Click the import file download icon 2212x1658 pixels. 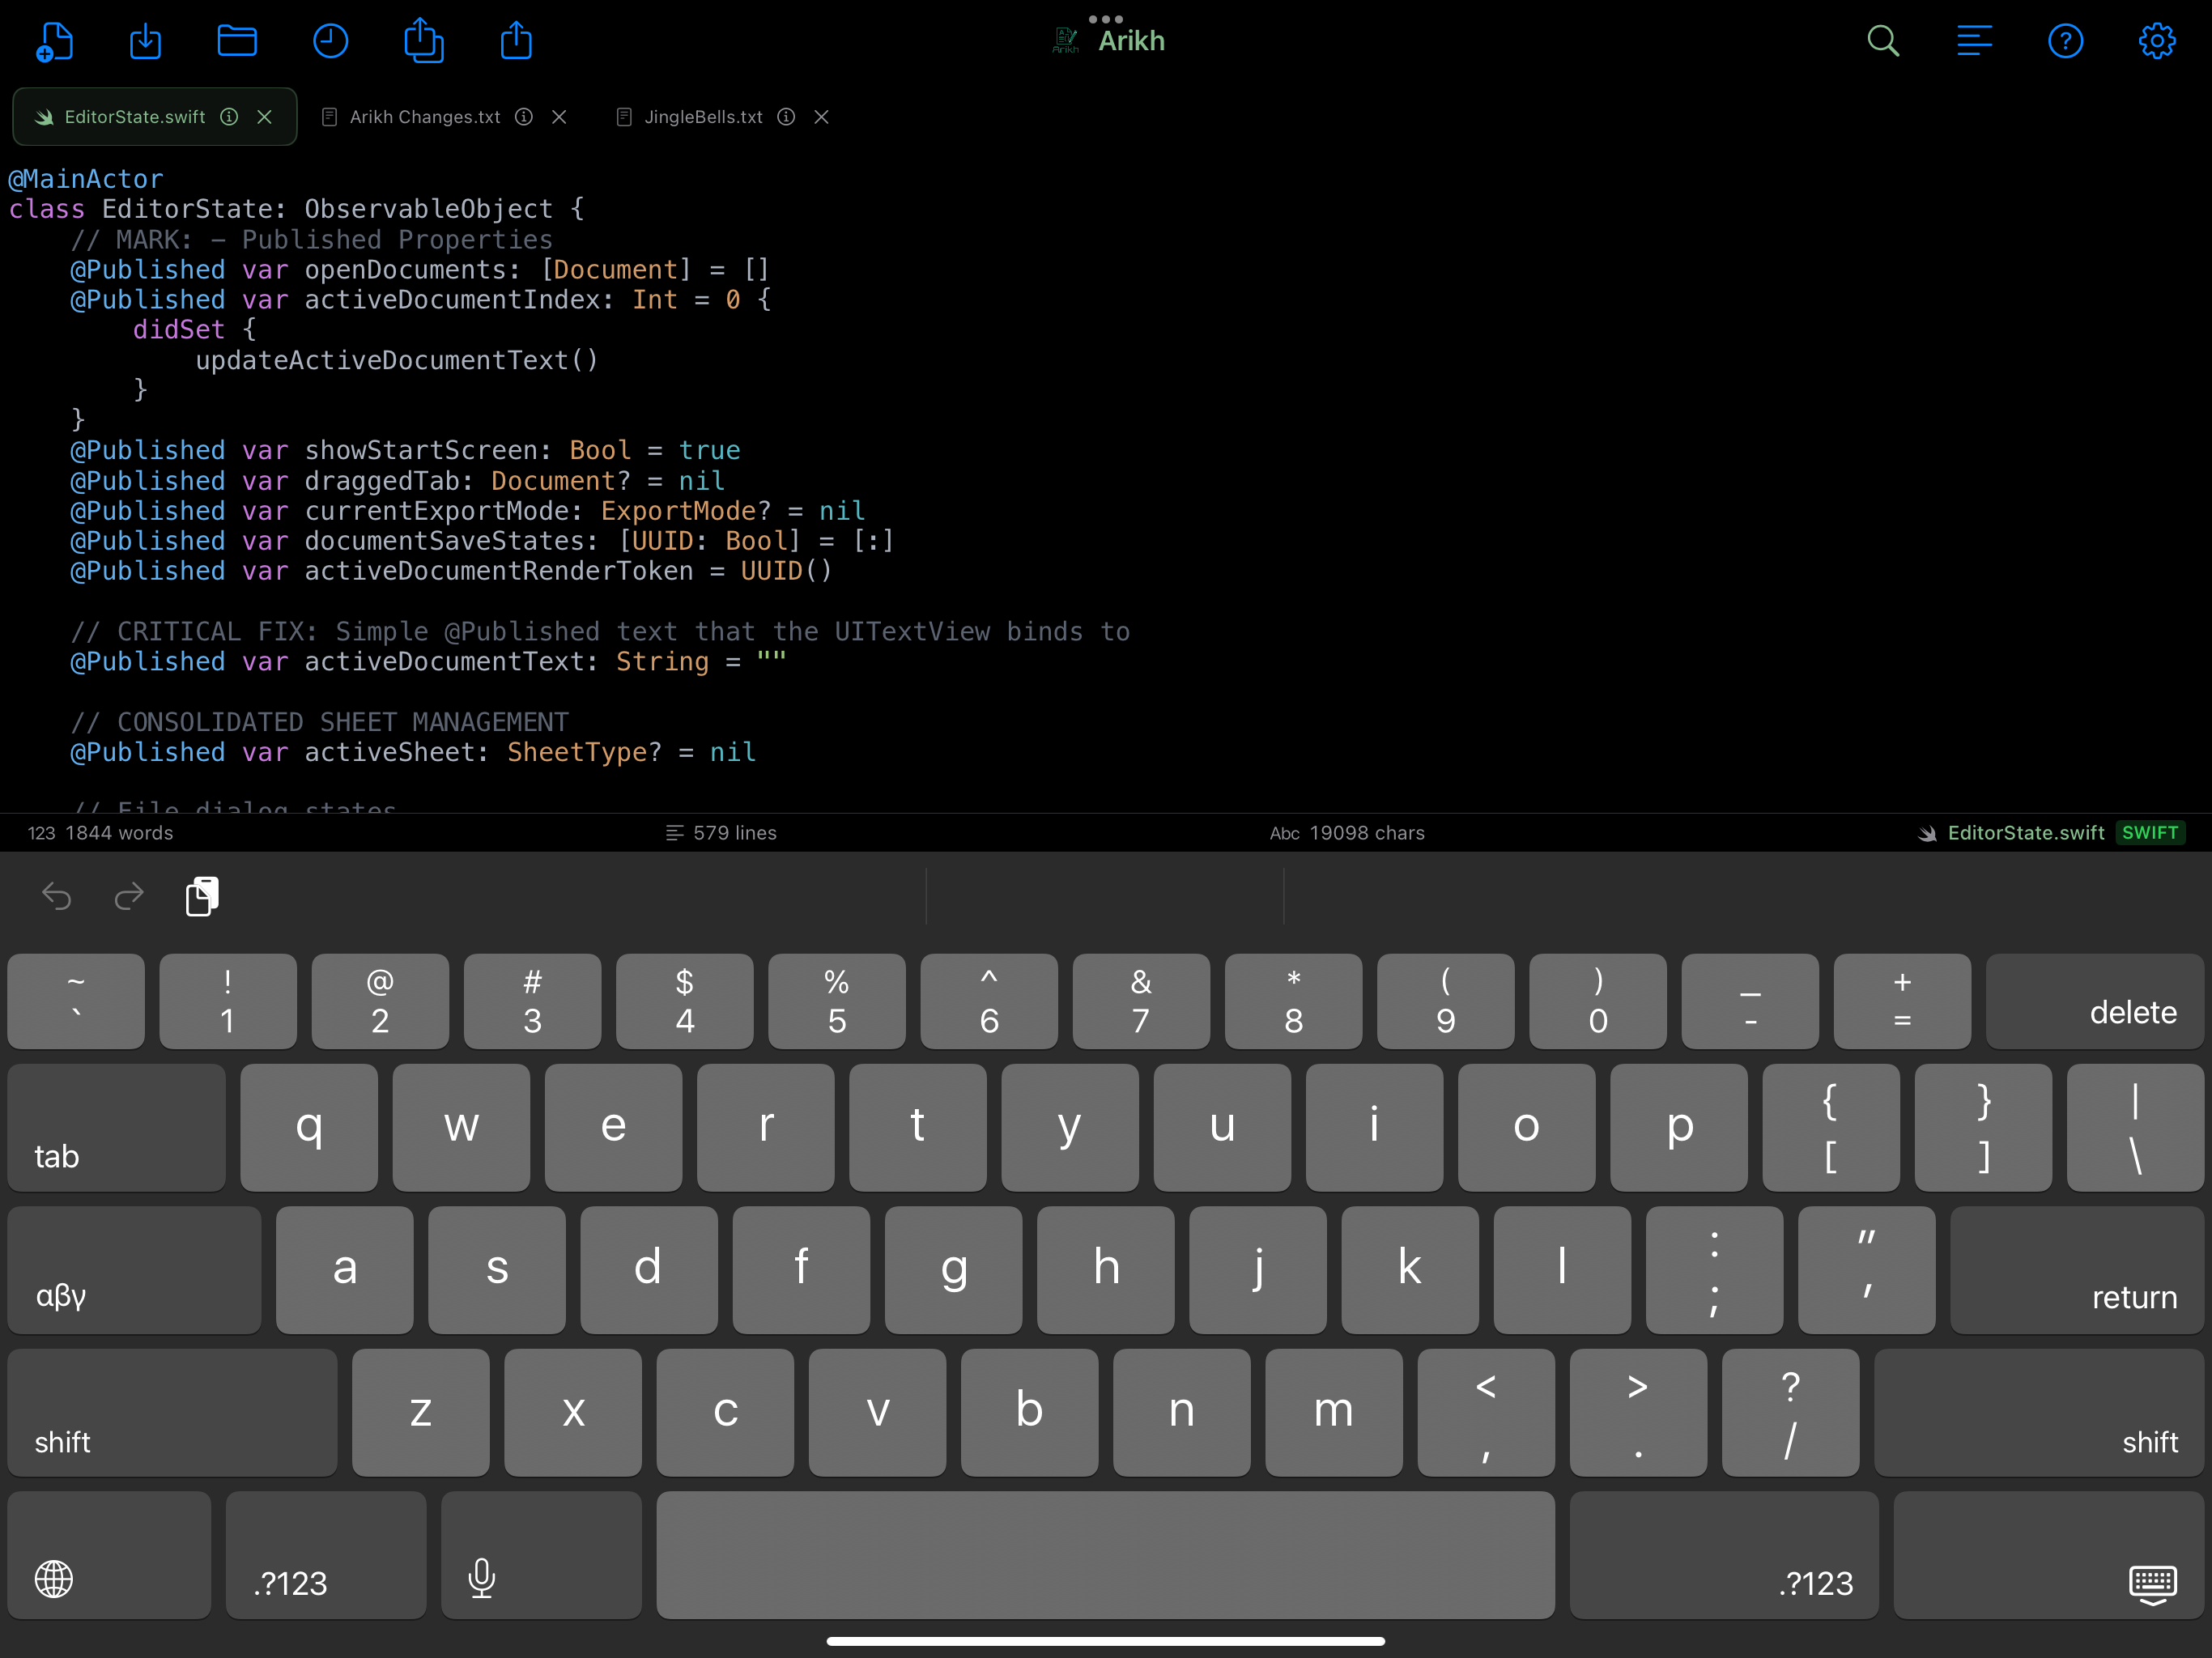146,42
